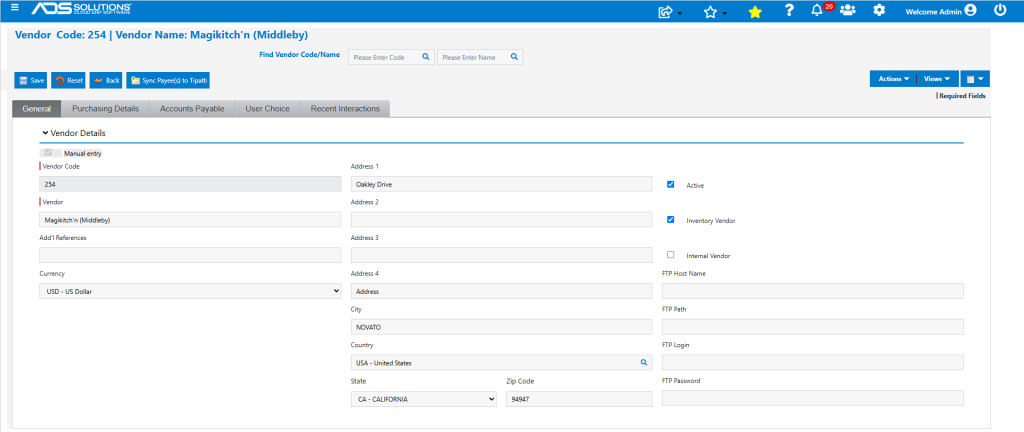The height and width of the screenshot is (432, 1024).
Task: Open the Views dropdown menu
Action: (937, 79)
